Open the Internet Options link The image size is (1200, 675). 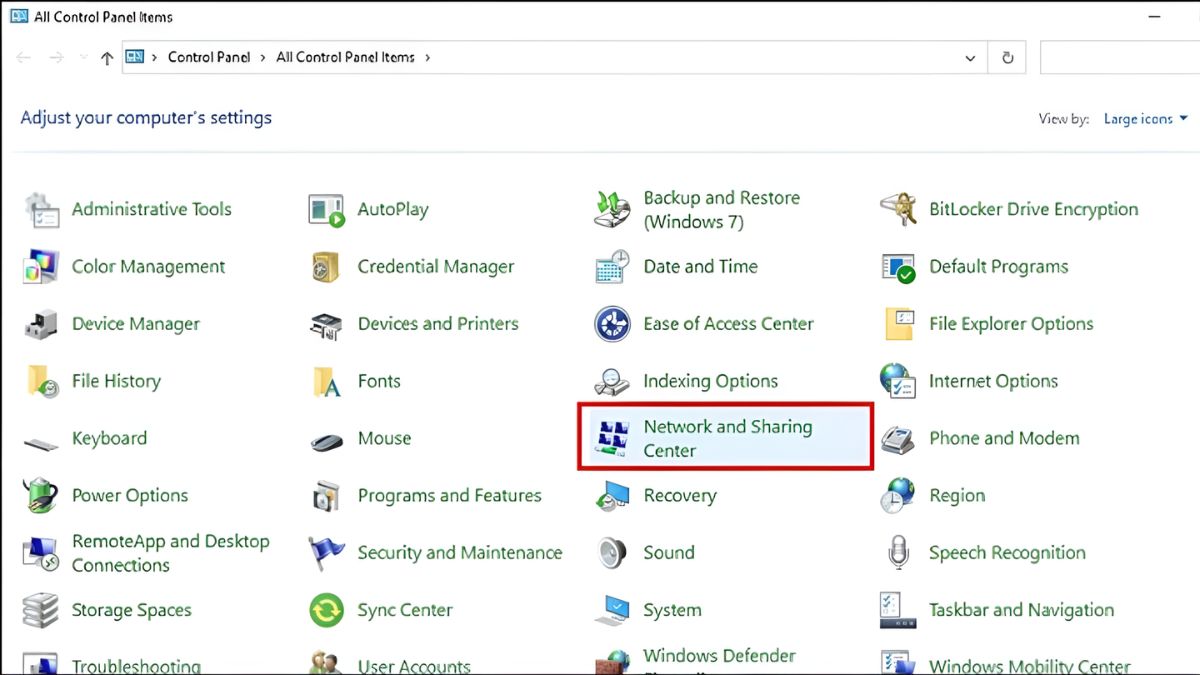pos(993,381)
